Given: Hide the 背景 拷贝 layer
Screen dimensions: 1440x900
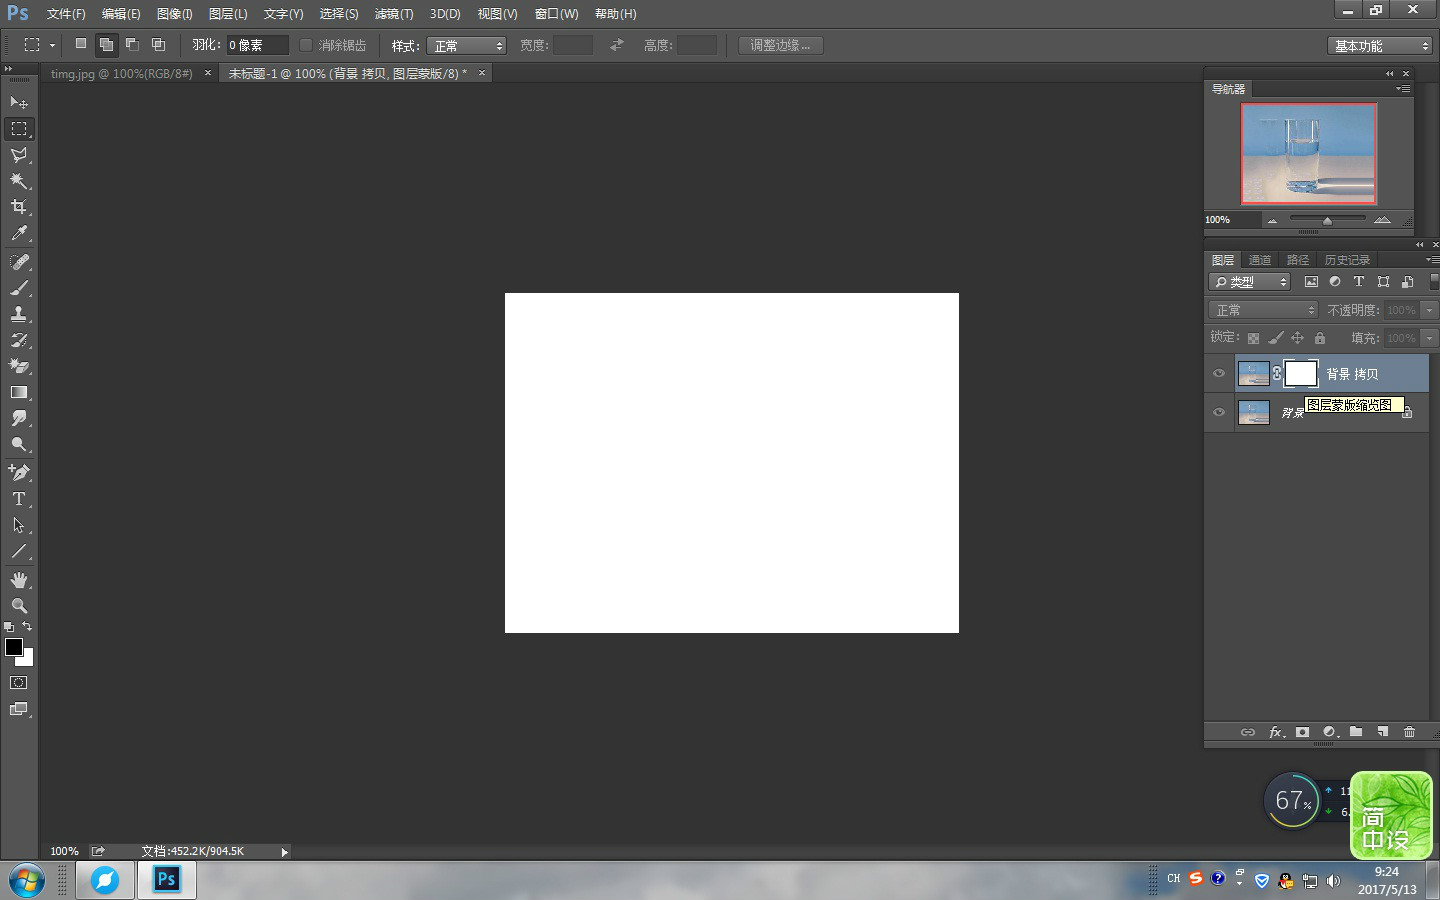Looking at the screenshot, I should click(x=1219, y=374).
